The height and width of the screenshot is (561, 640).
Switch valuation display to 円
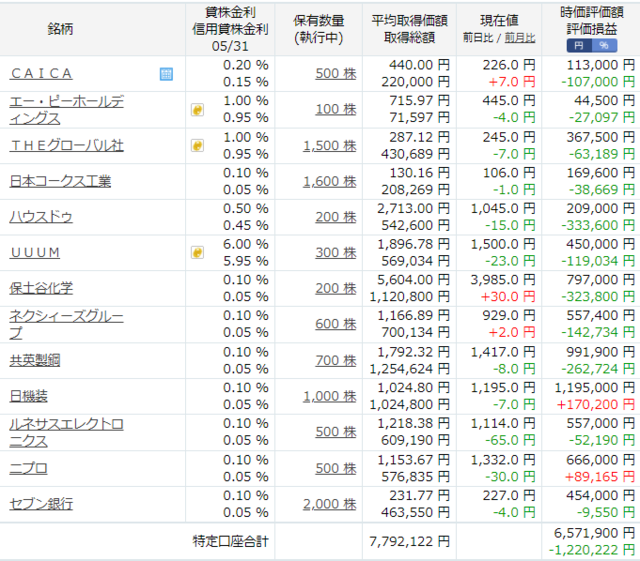pyautogui.click(x=579, y=46)
